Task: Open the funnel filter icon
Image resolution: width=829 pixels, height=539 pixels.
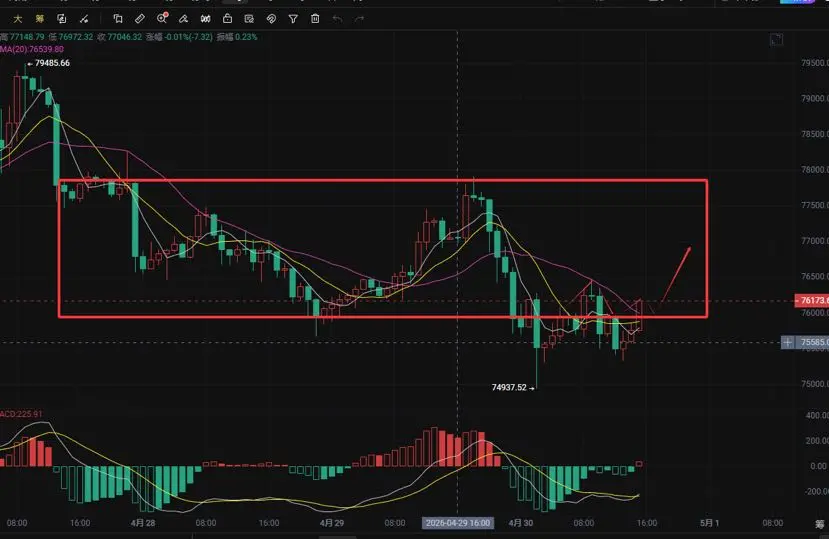Action: [293, 19]
